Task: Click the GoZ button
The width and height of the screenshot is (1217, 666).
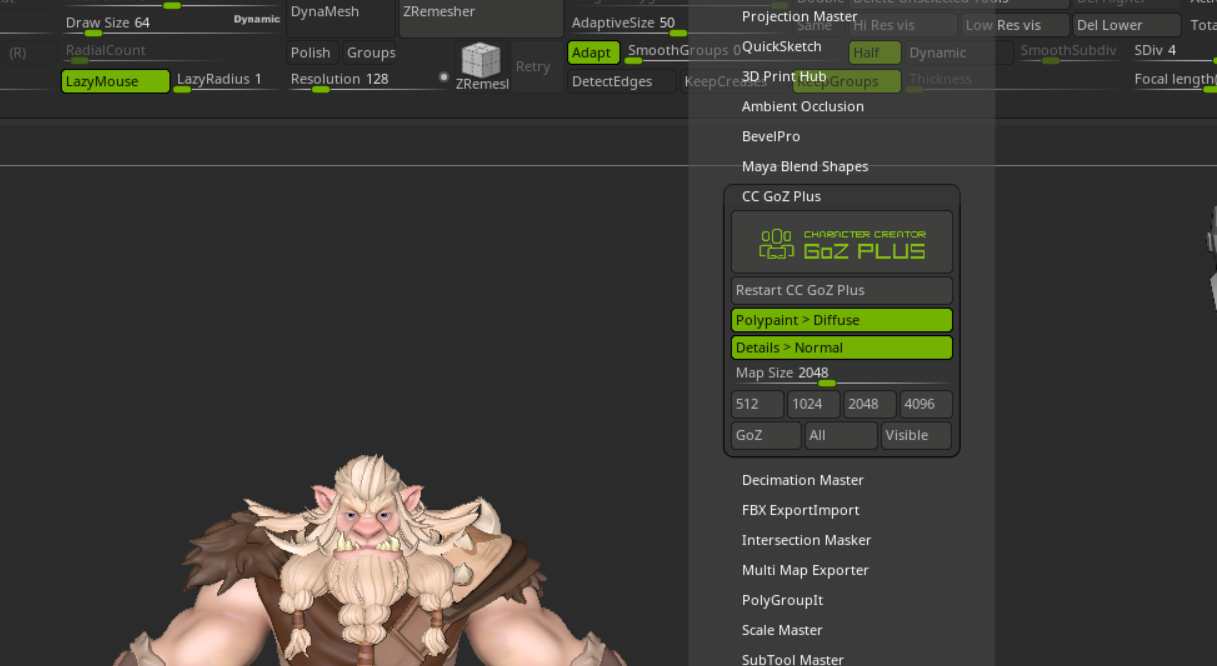Action: 766,435
